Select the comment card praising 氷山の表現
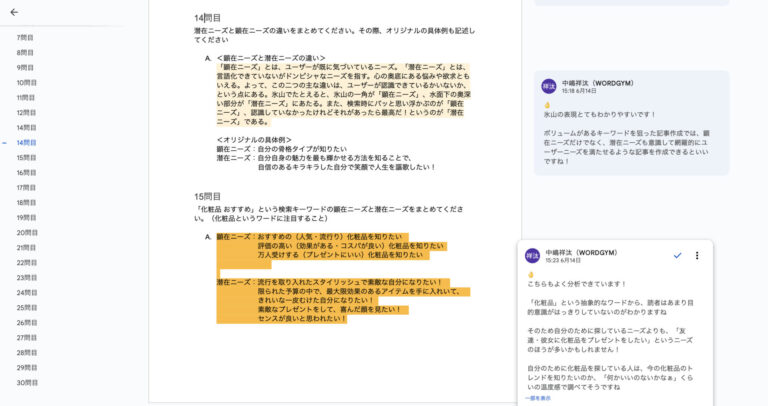 tap(631, 123)
